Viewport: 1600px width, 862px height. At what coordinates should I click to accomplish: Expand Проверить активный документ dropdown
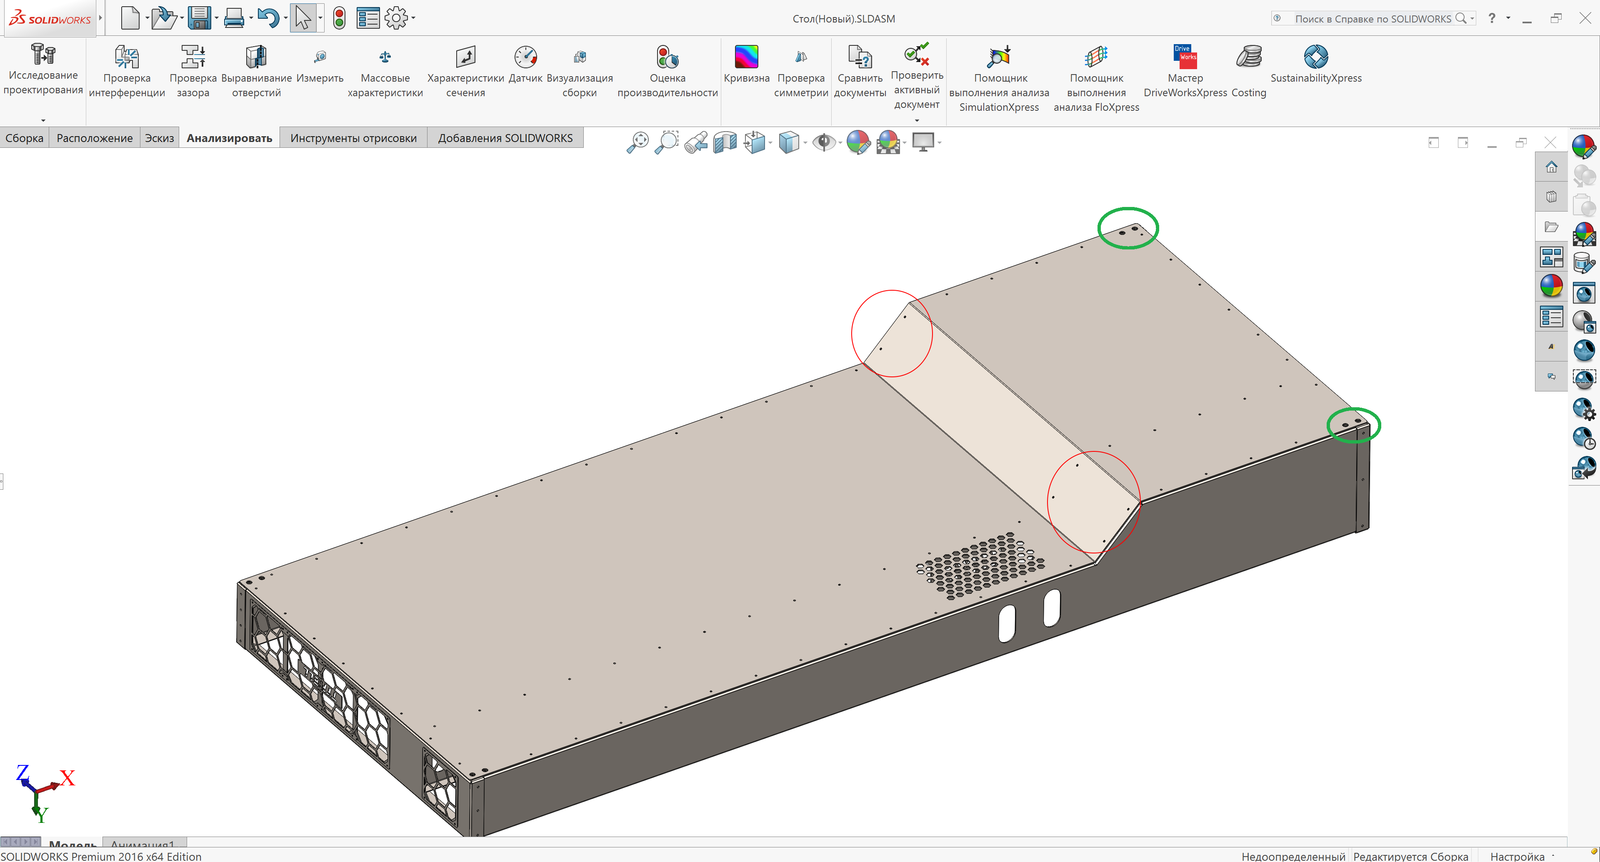[917, 121]
